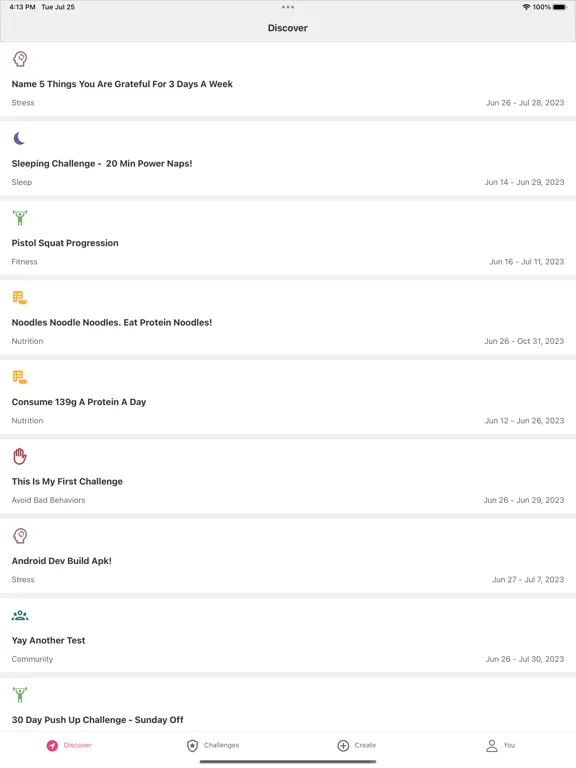Viewport: 576px width, 768px height.
Task: Click weightlifter icon above 30 Day Push Up
Action: tap(20, 695)
